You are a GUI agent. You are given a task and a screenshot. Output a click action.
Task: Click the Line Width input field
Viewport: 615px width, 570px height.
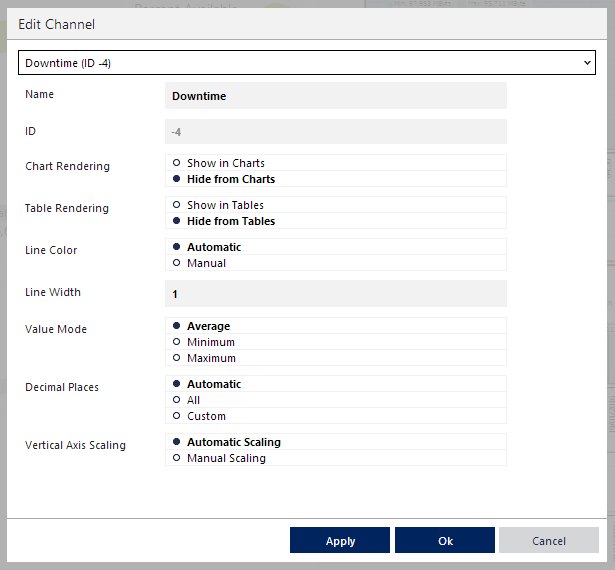click(336, 294)
